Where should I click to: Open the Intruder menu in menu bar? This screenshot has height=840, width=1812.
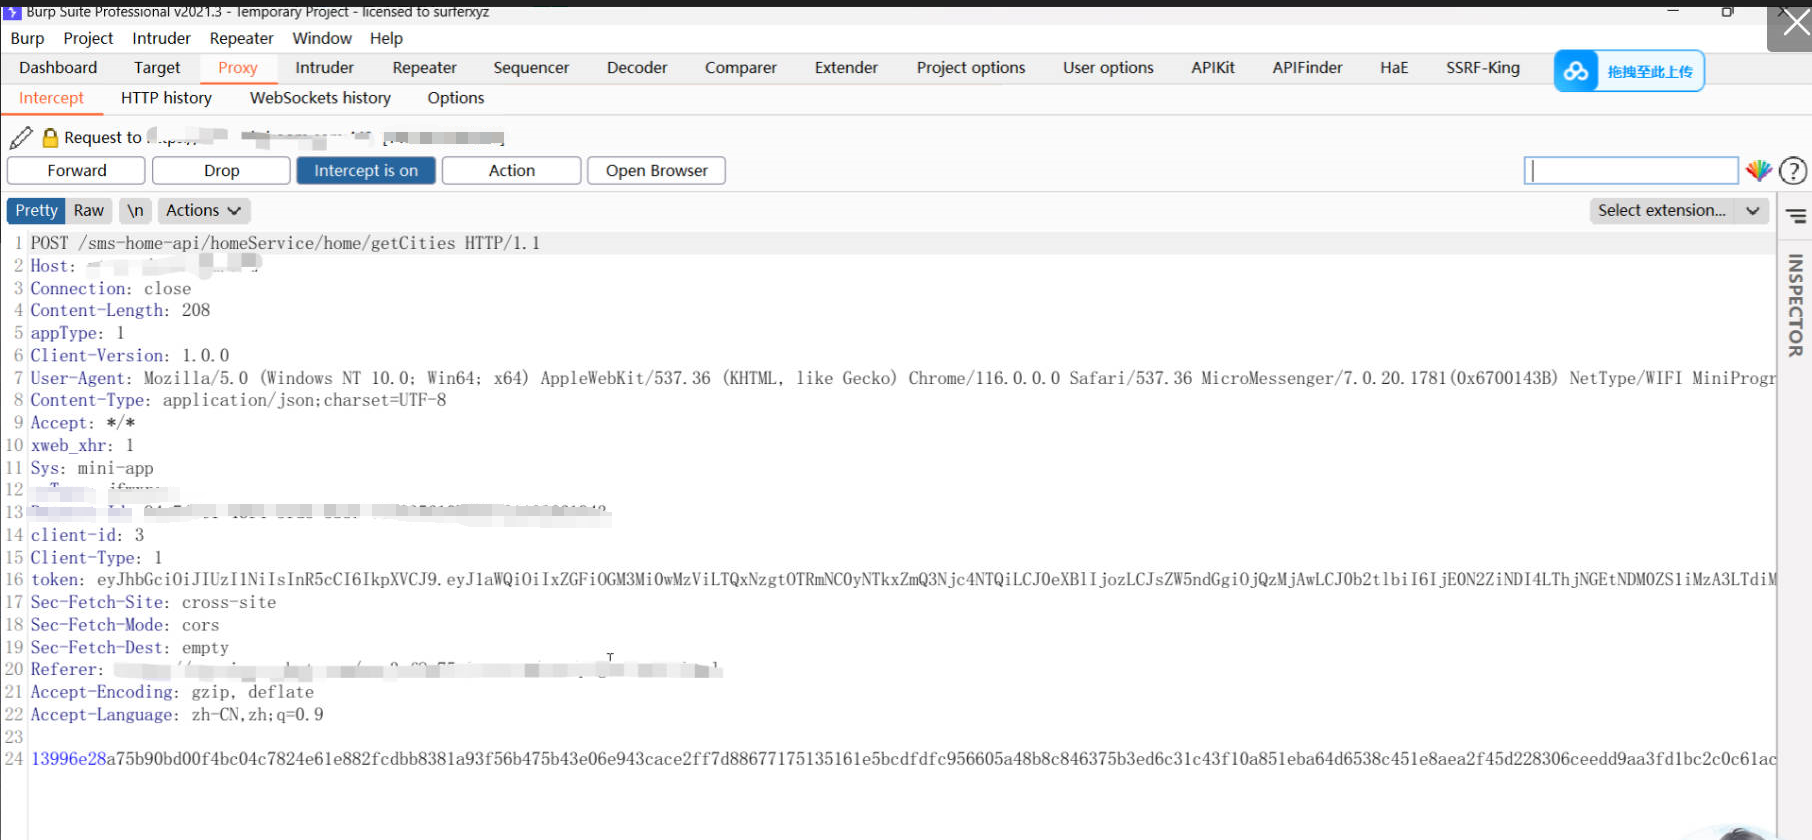click(161, 38)
